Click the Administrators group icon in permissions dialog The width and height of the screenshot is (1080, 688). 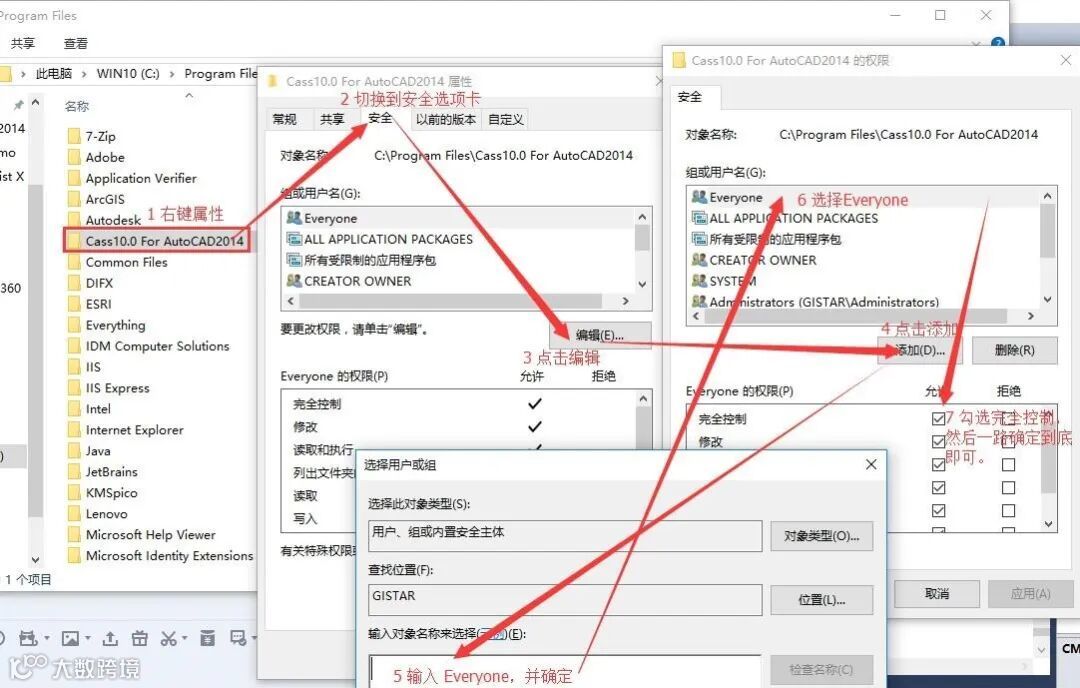(x=699, y=301)
